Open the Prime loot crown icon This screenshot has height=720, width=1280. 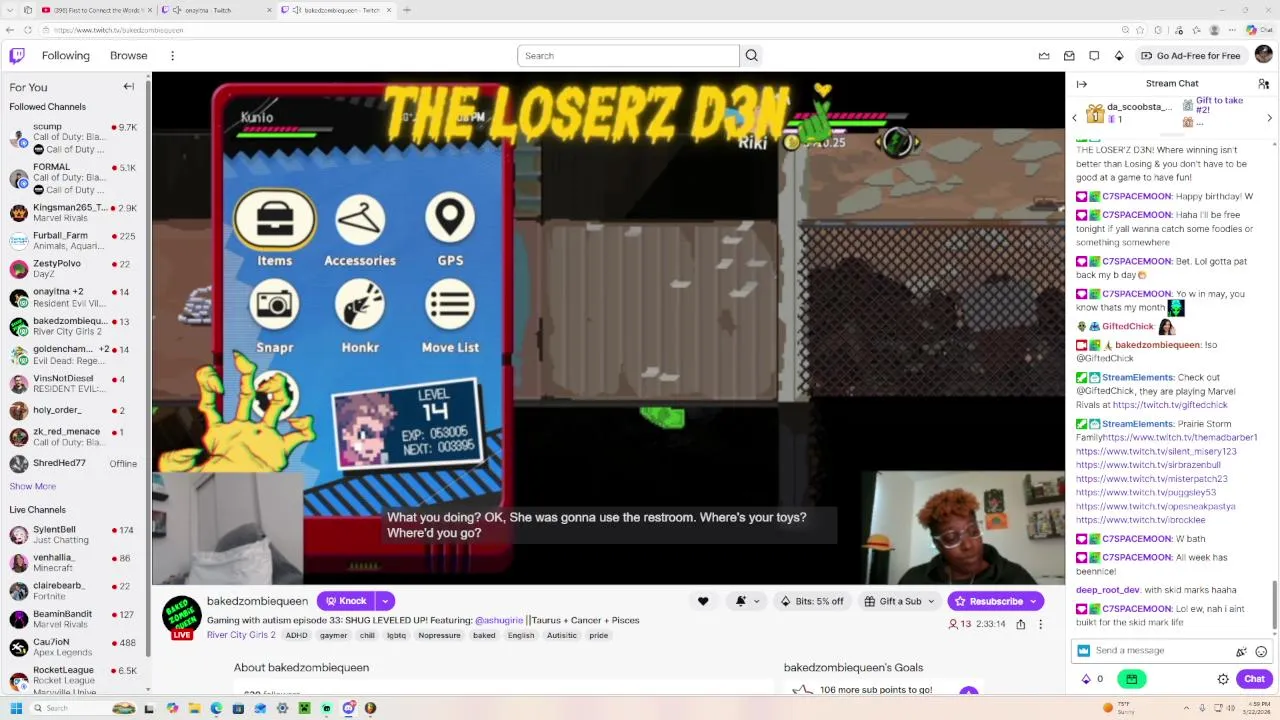1044,56
